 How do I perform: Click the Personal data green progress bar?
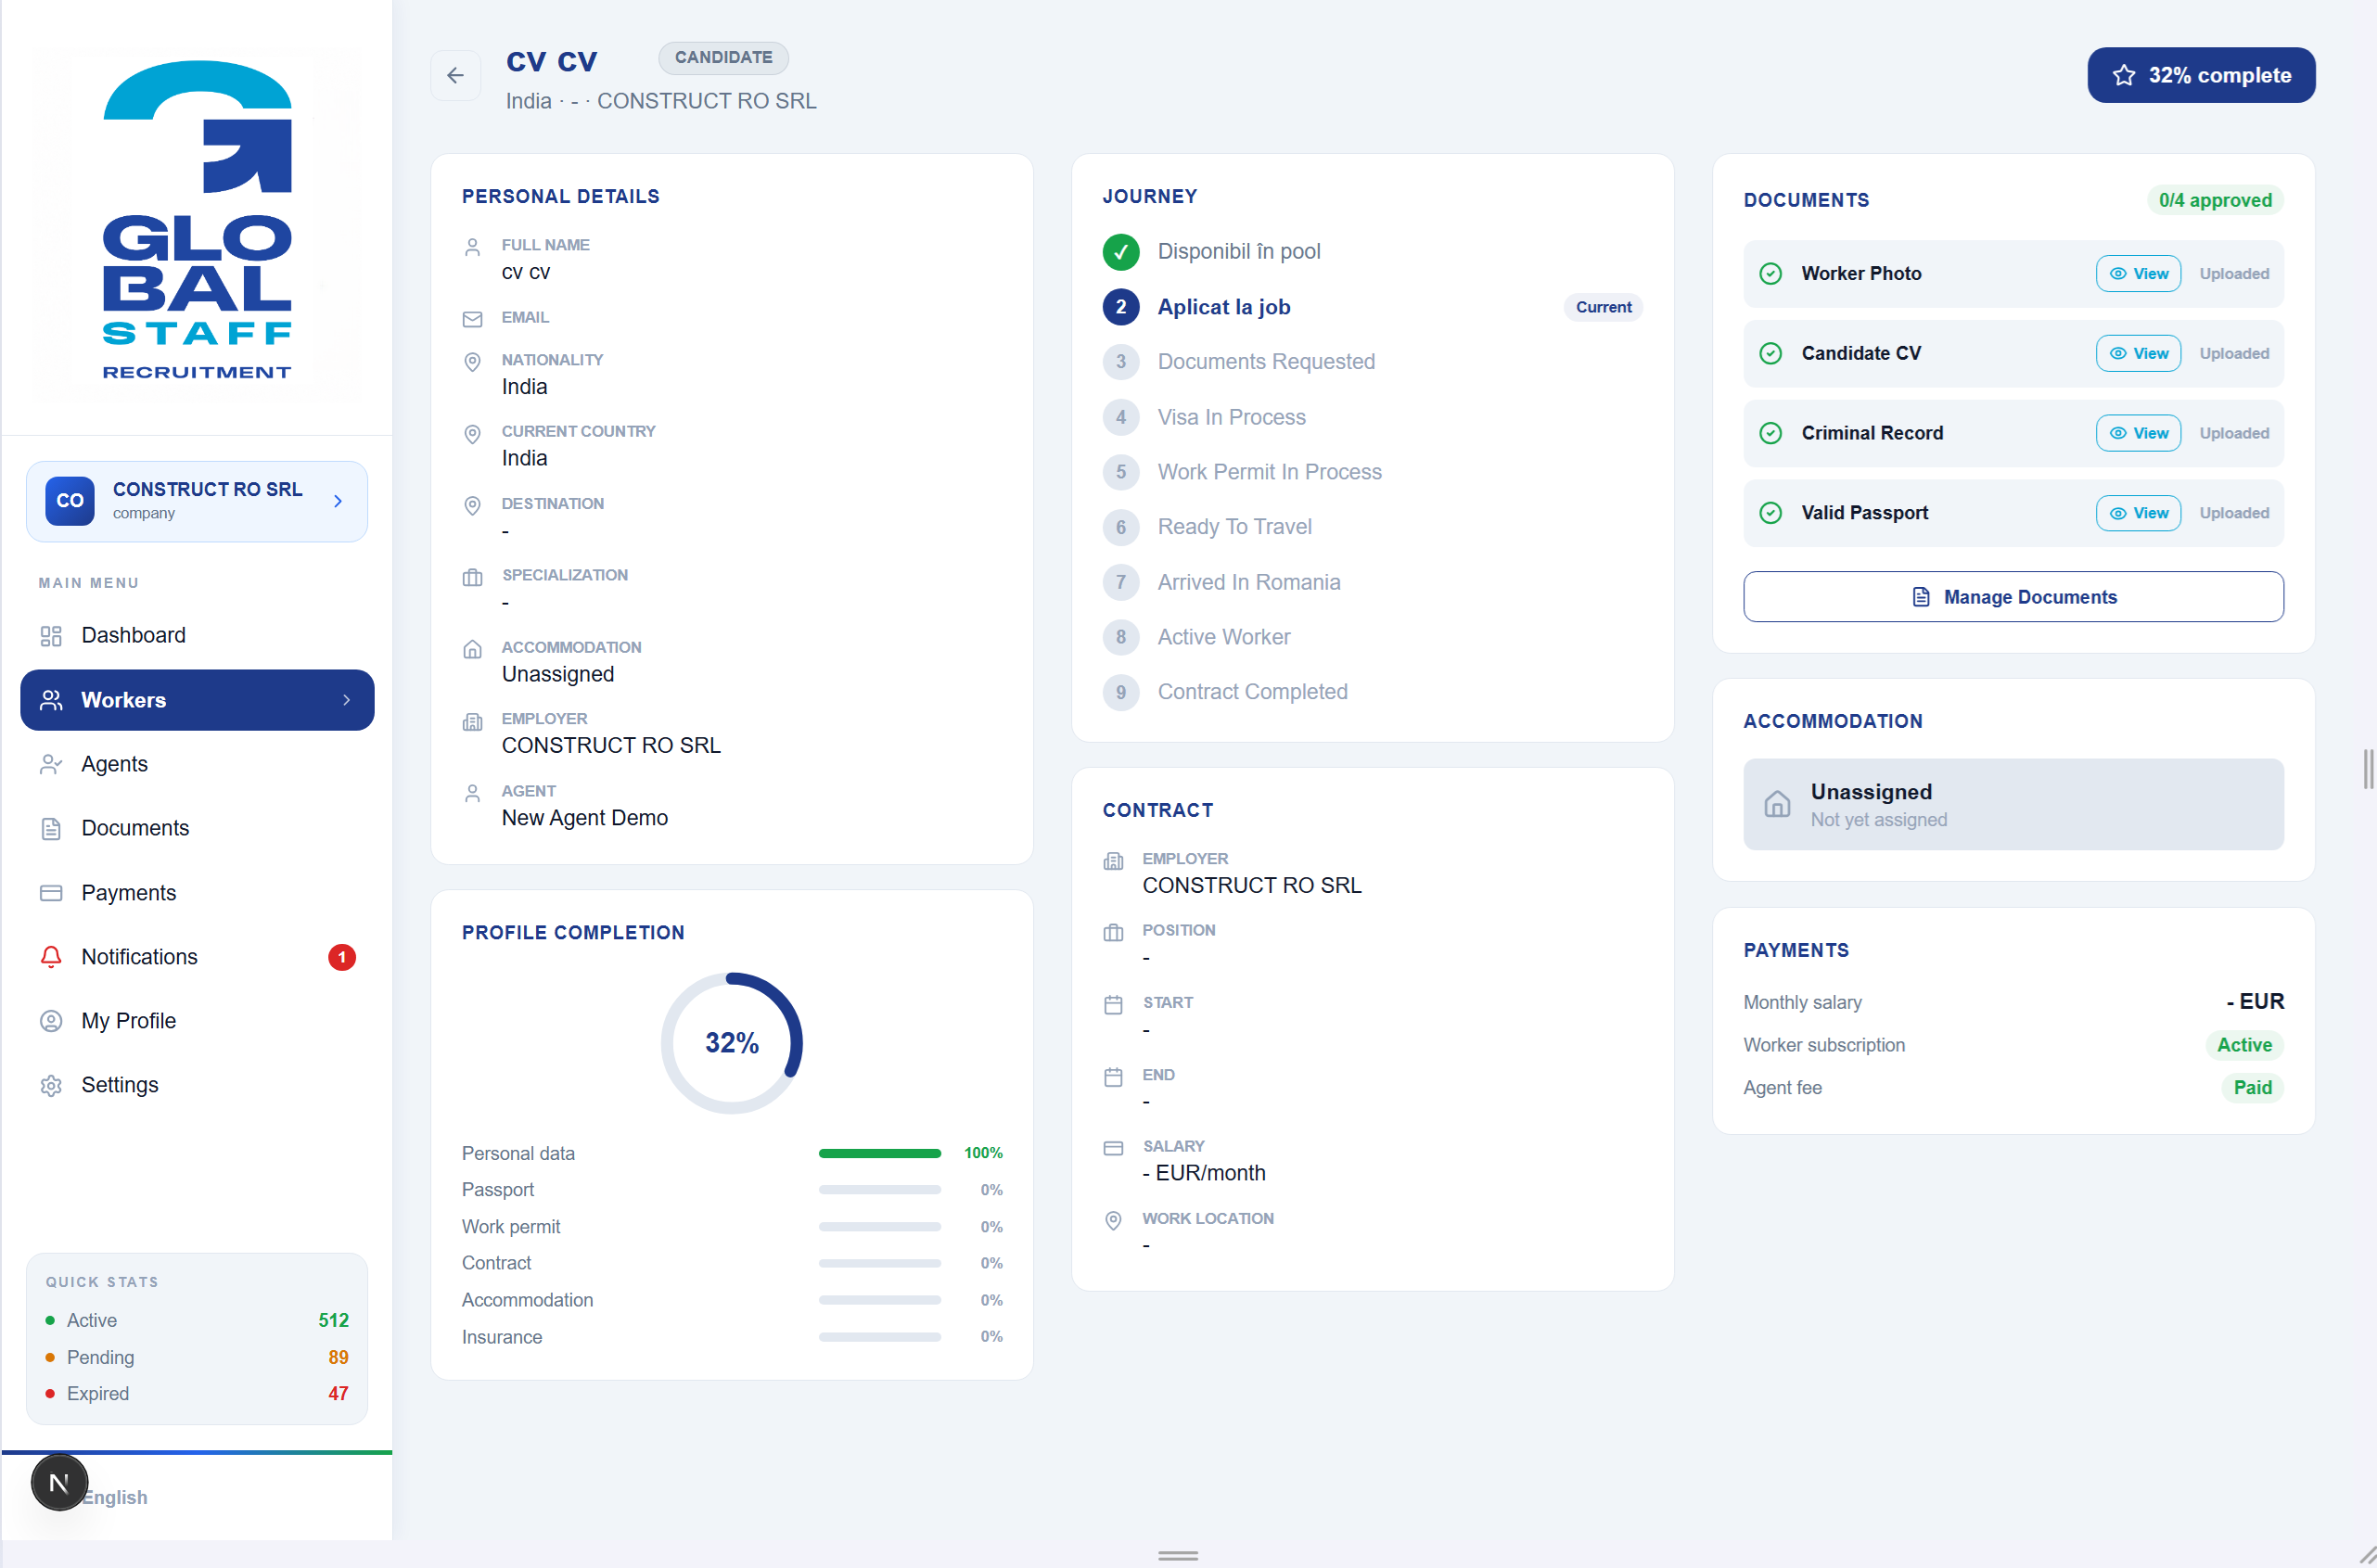[x=880, y=1154]
